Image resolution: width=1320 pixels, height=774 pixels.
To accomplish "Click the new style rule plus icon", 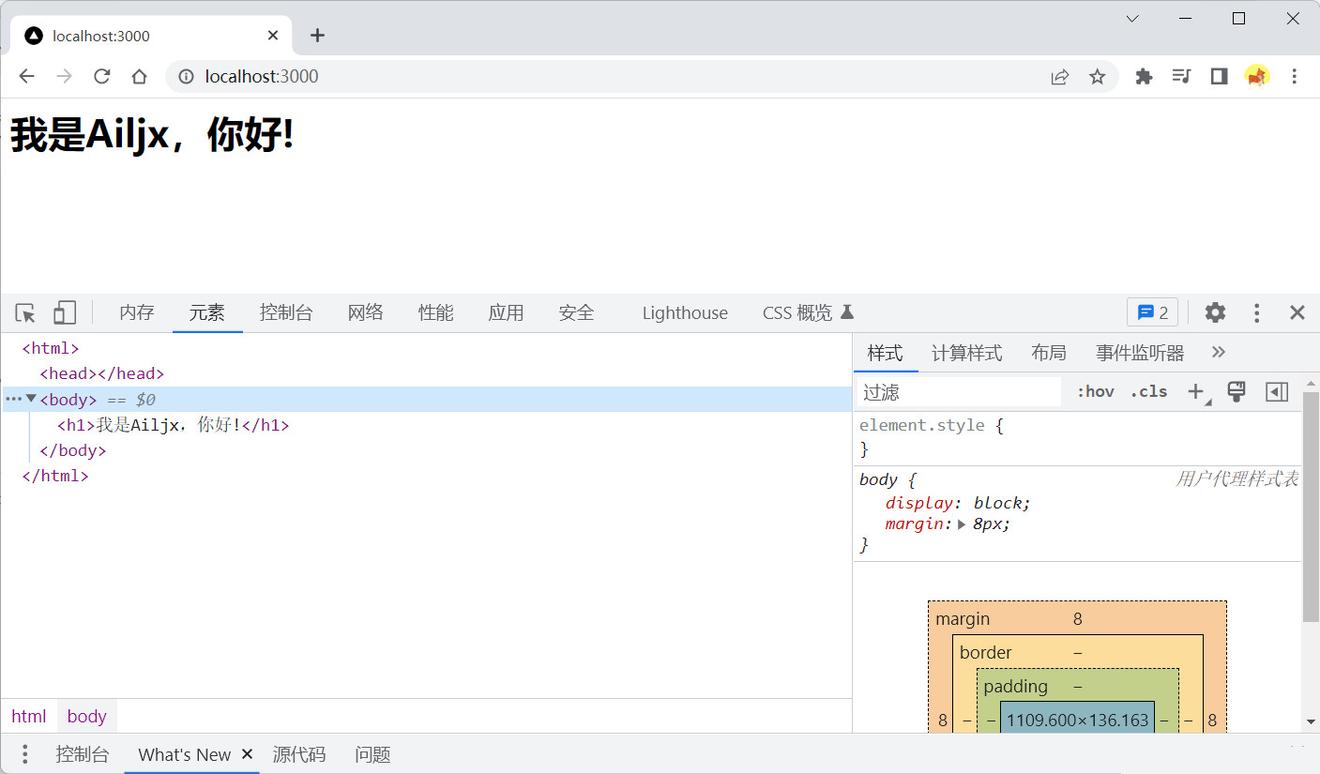I will (x=1196, y=392).
